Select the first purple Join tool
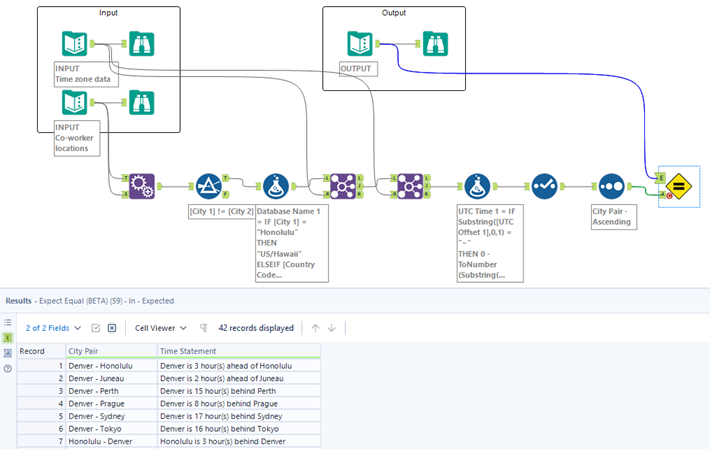The height and width of the screenshot is (449, 710). 343,186
